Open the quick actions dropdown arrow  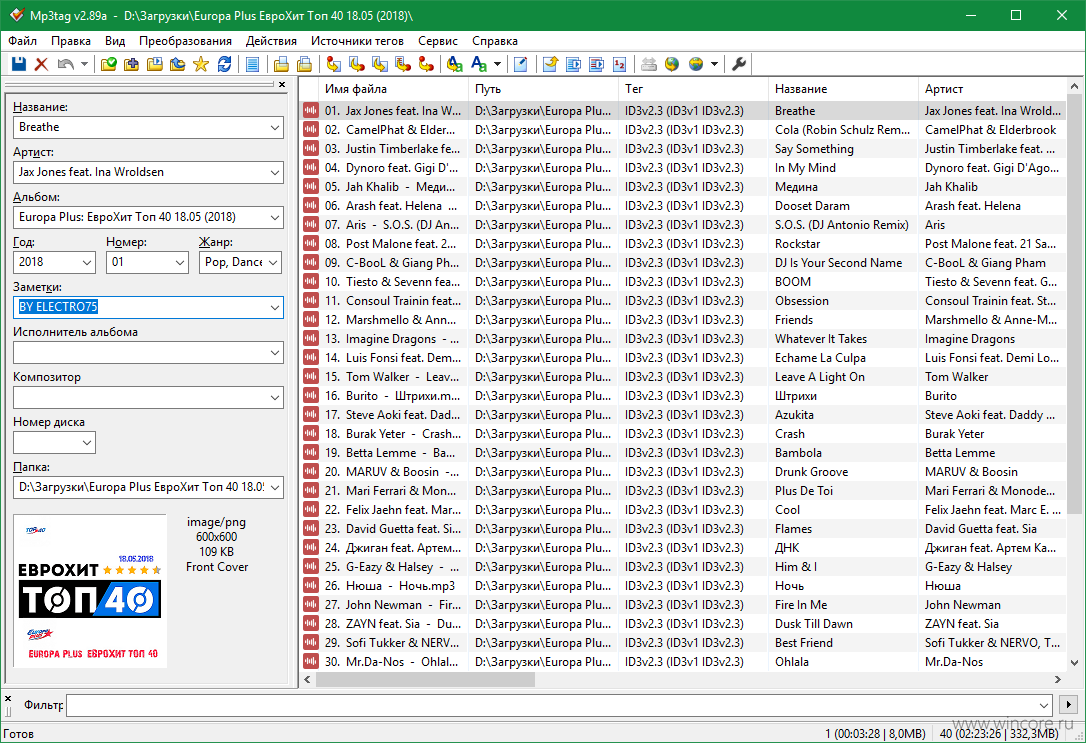(x=497, y=64)
